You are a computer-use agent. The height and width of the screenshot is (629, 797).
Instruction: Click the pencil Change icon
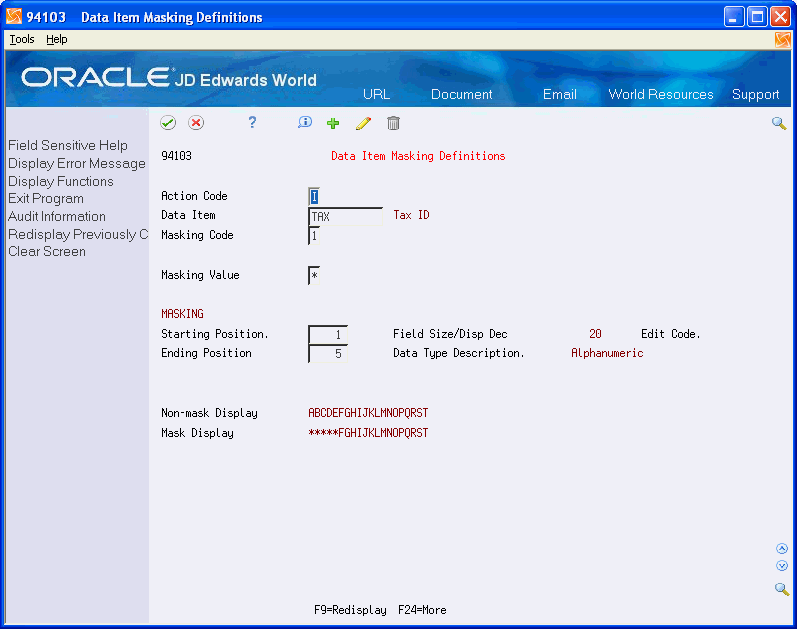coord(363,123)
